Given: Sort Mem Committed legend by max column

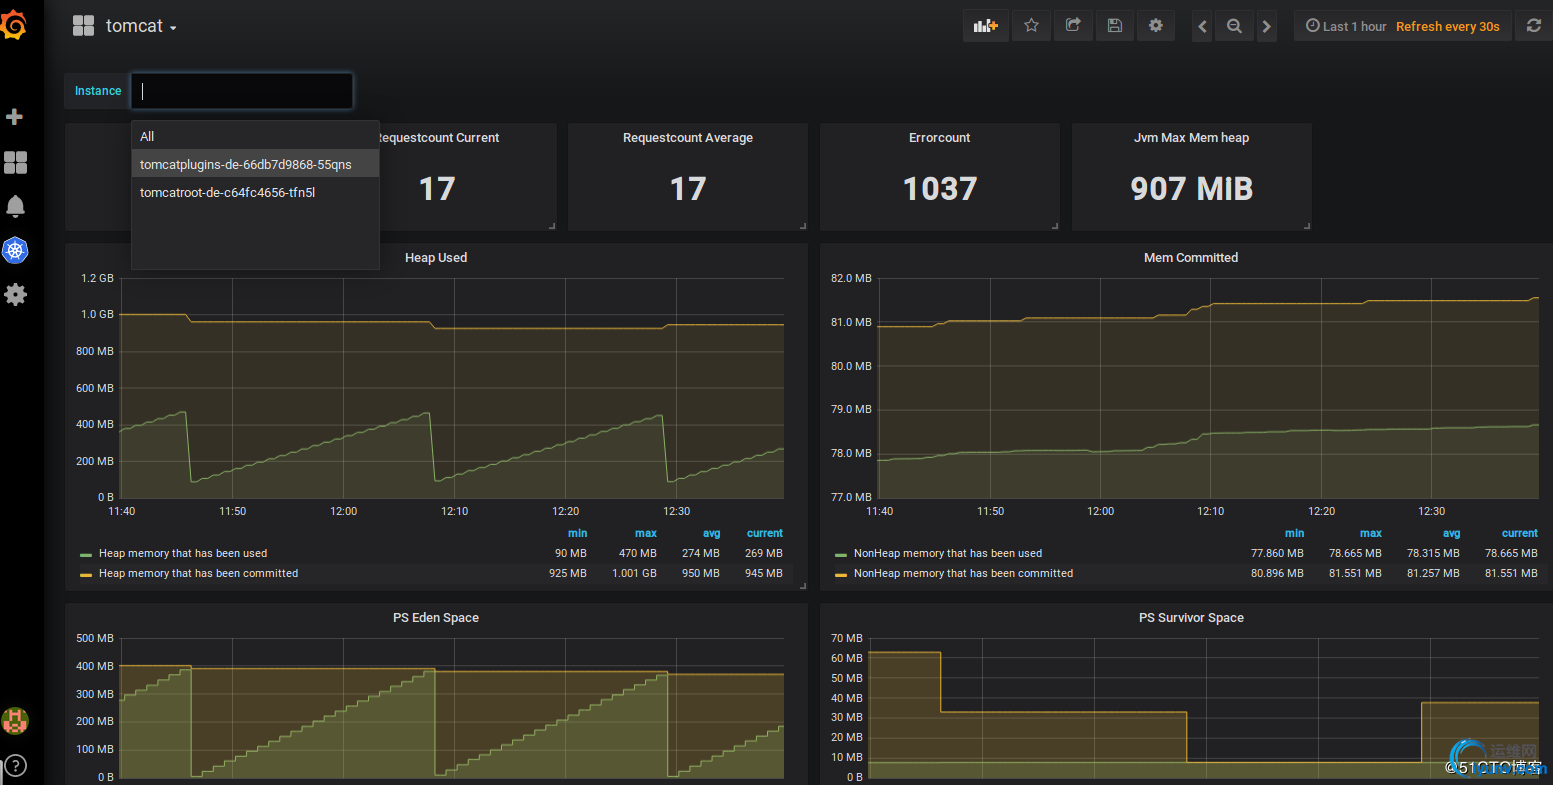Looking at the screenshot, I should click(x=1371, y=534).
